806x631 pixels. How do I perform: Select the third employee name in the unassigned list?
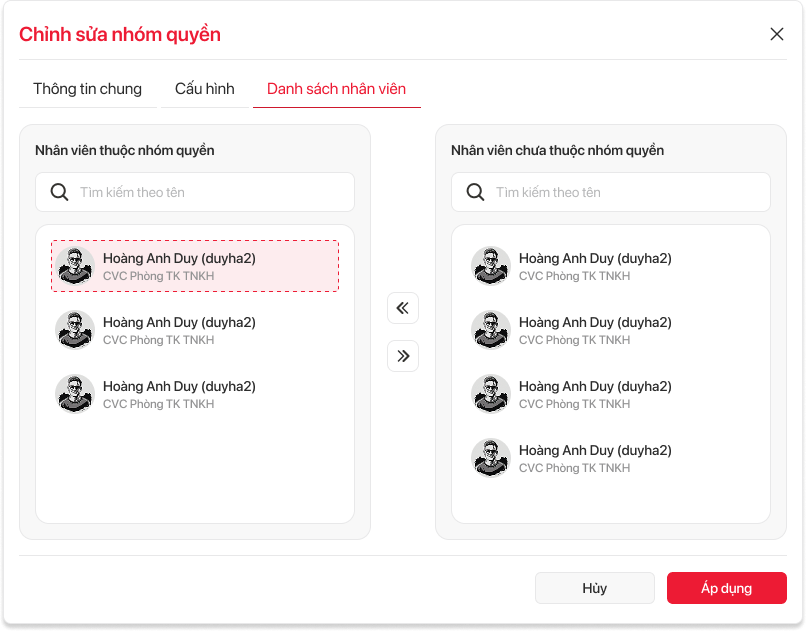pos(595,386)
